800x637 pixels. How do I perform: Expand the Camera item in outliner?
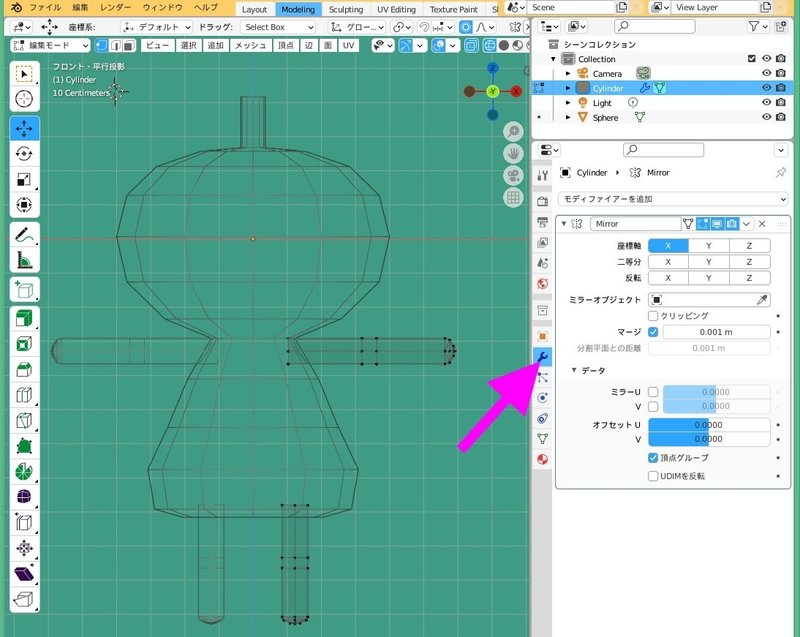[568, 74]
